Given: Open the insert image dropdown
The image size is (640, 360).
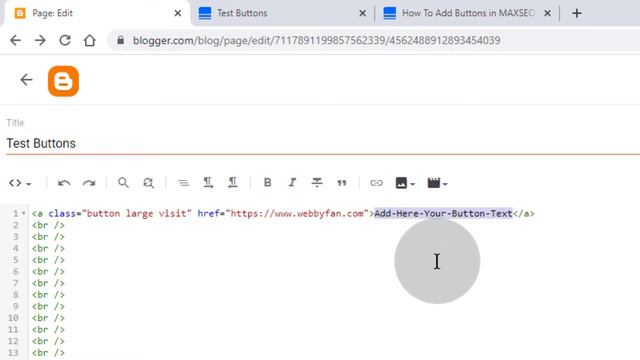Looking at the screenshot, I should 405,183.
